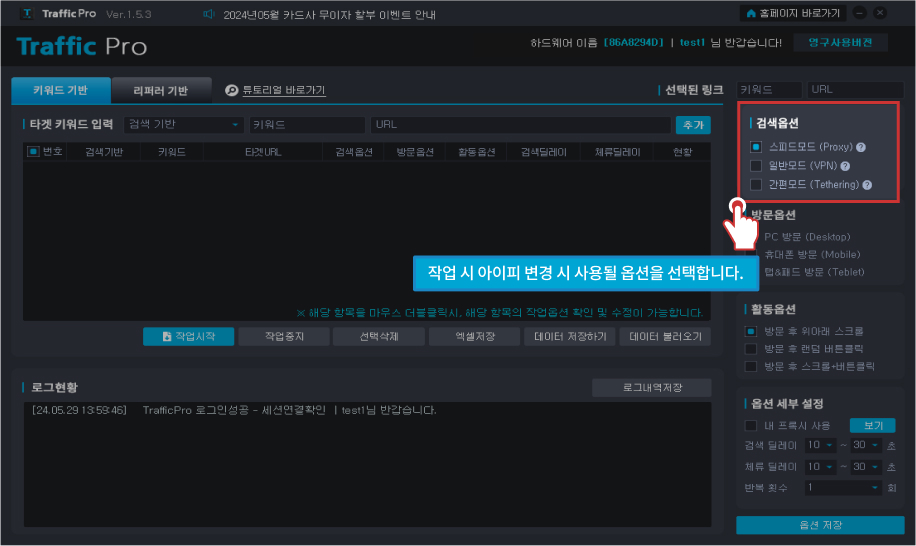The height and width of the screenshot is (546, 916).
Task: Click the 검색옵션 column header
Action: [x=354, y=152]
